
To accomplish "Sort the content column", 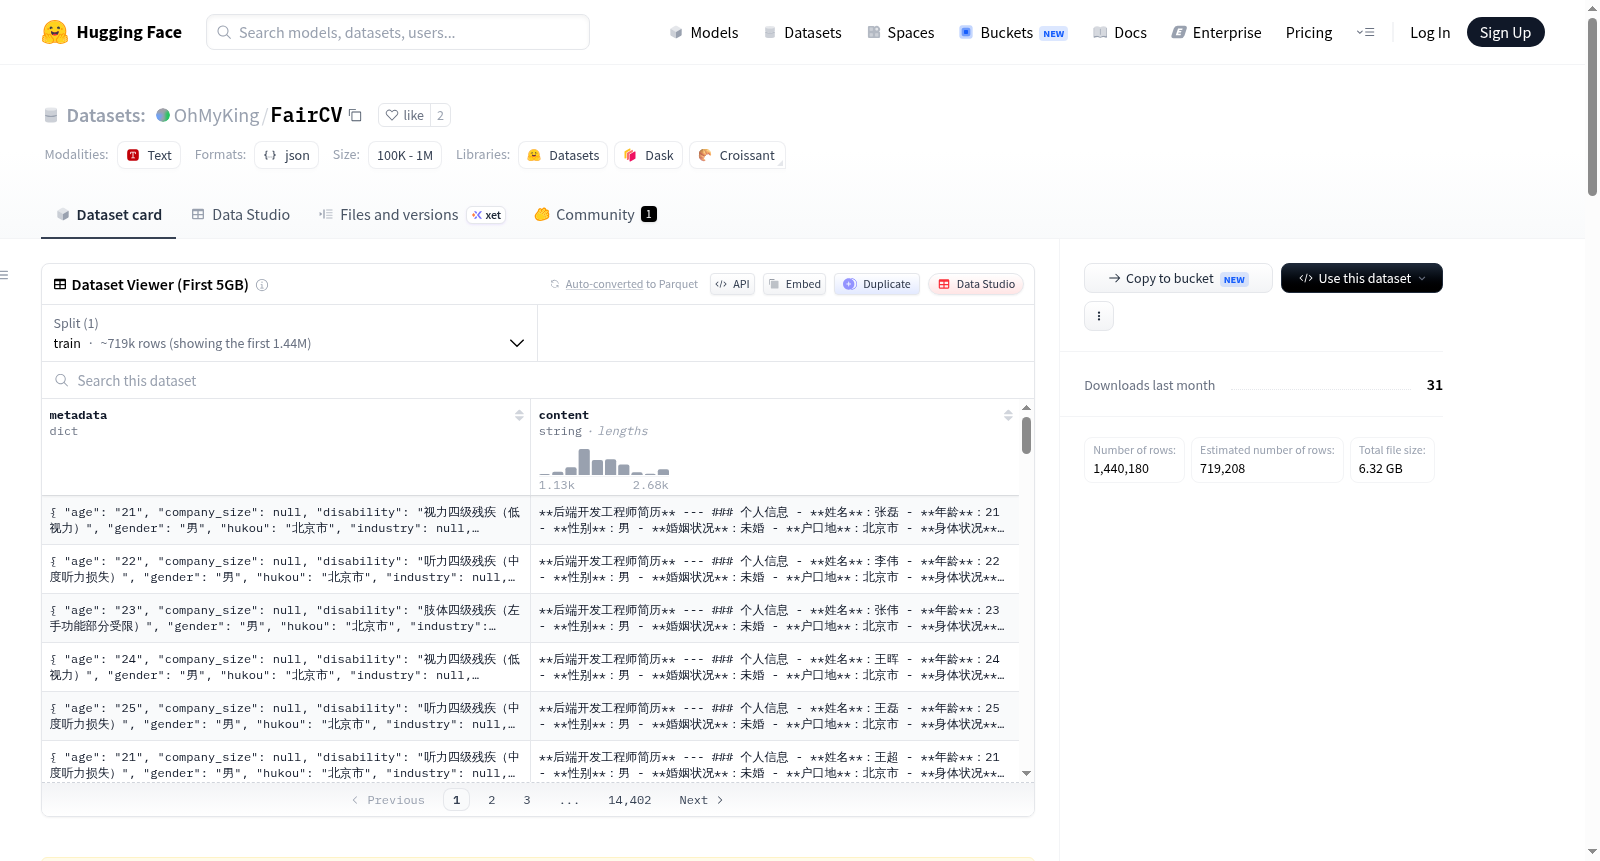I will tap(1008, 415).
